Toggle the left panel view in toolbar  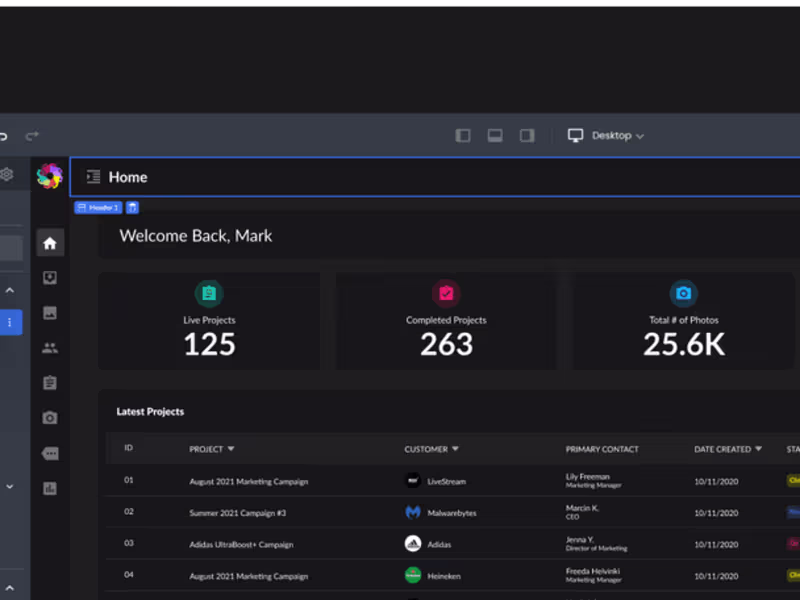tap(462, 135)
